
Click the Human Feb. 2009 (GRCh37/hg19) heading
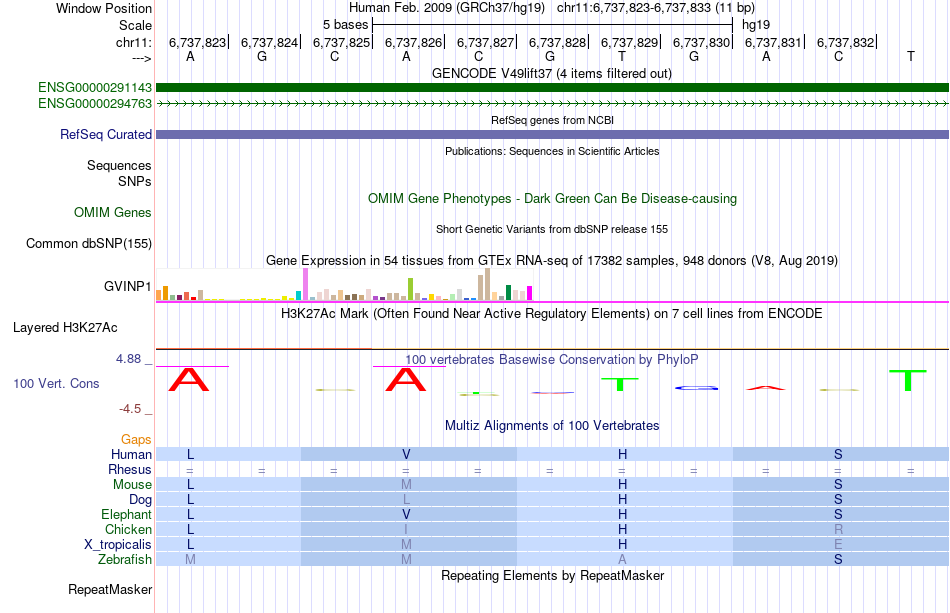447,8
